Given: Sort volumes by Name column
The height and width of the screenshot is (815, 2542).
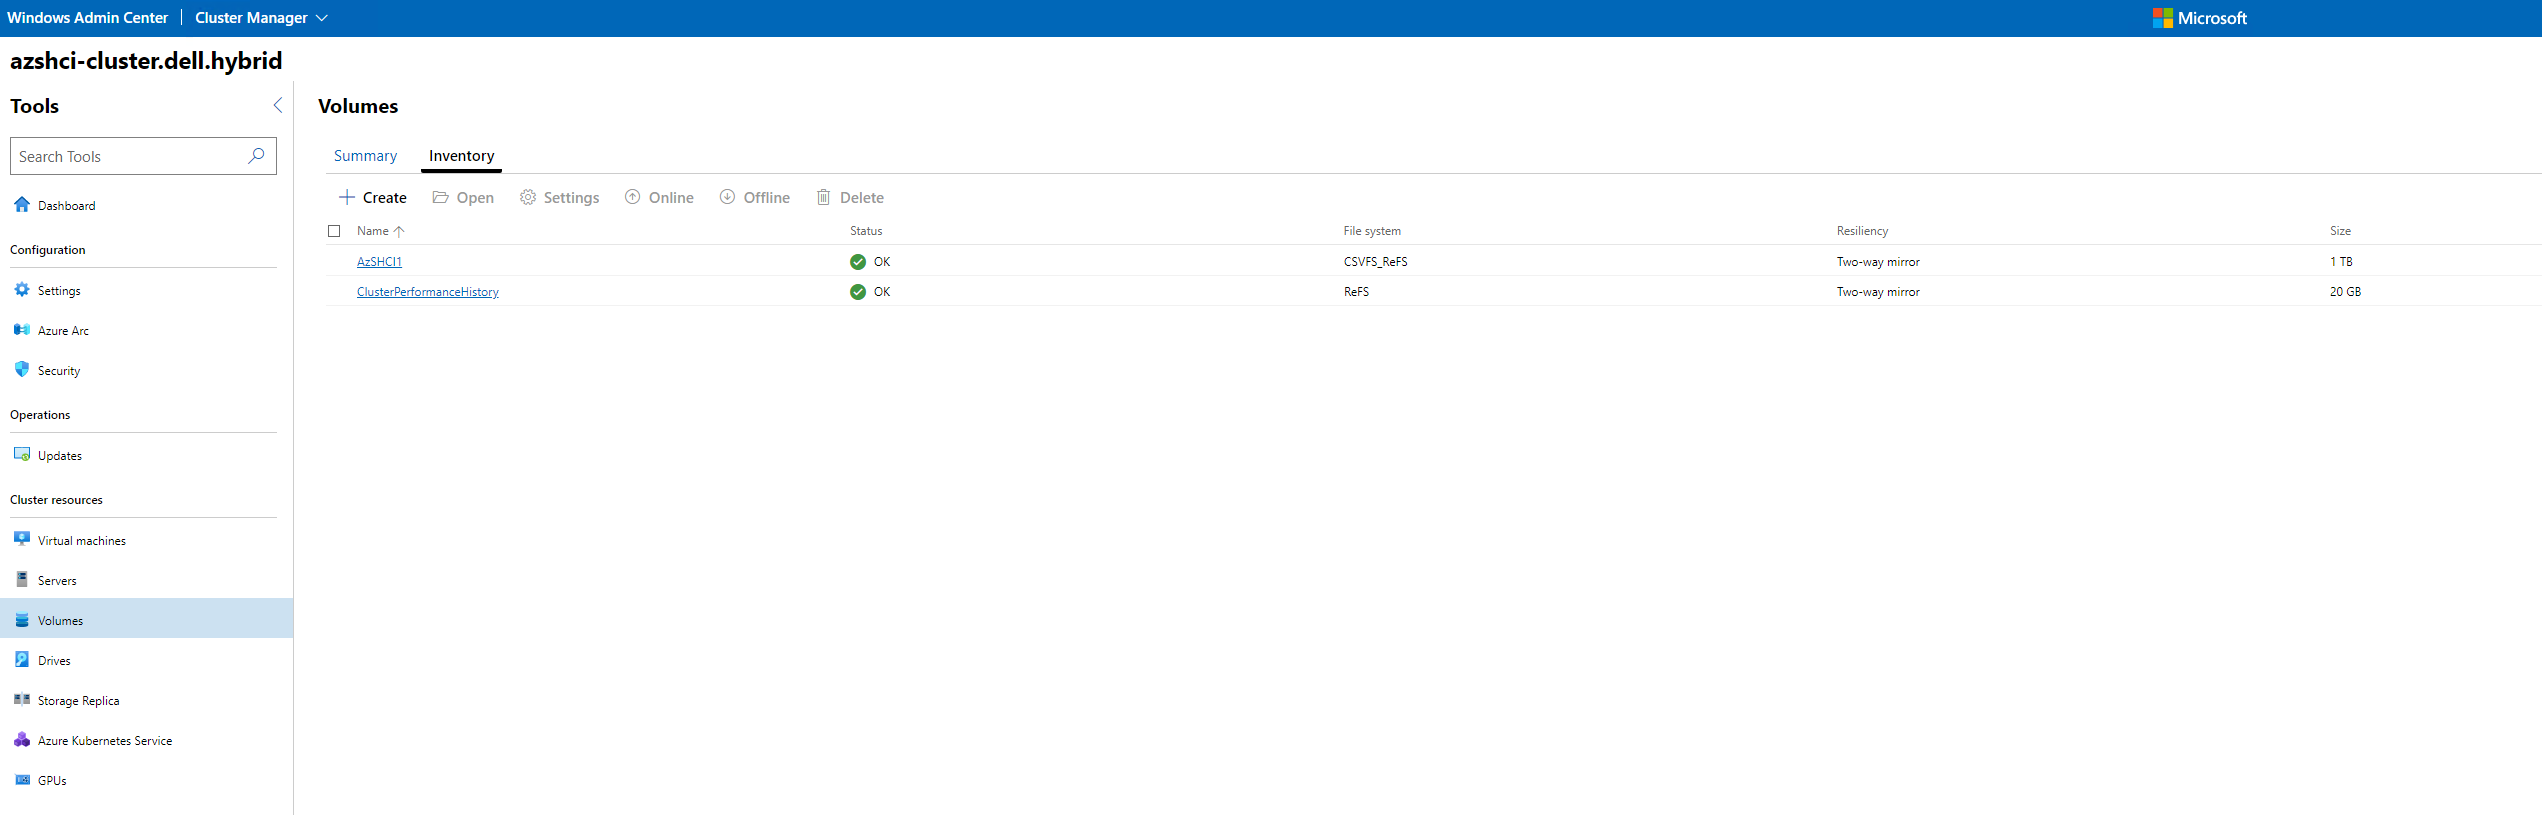Looking at the screenshot, I should 373,231.
